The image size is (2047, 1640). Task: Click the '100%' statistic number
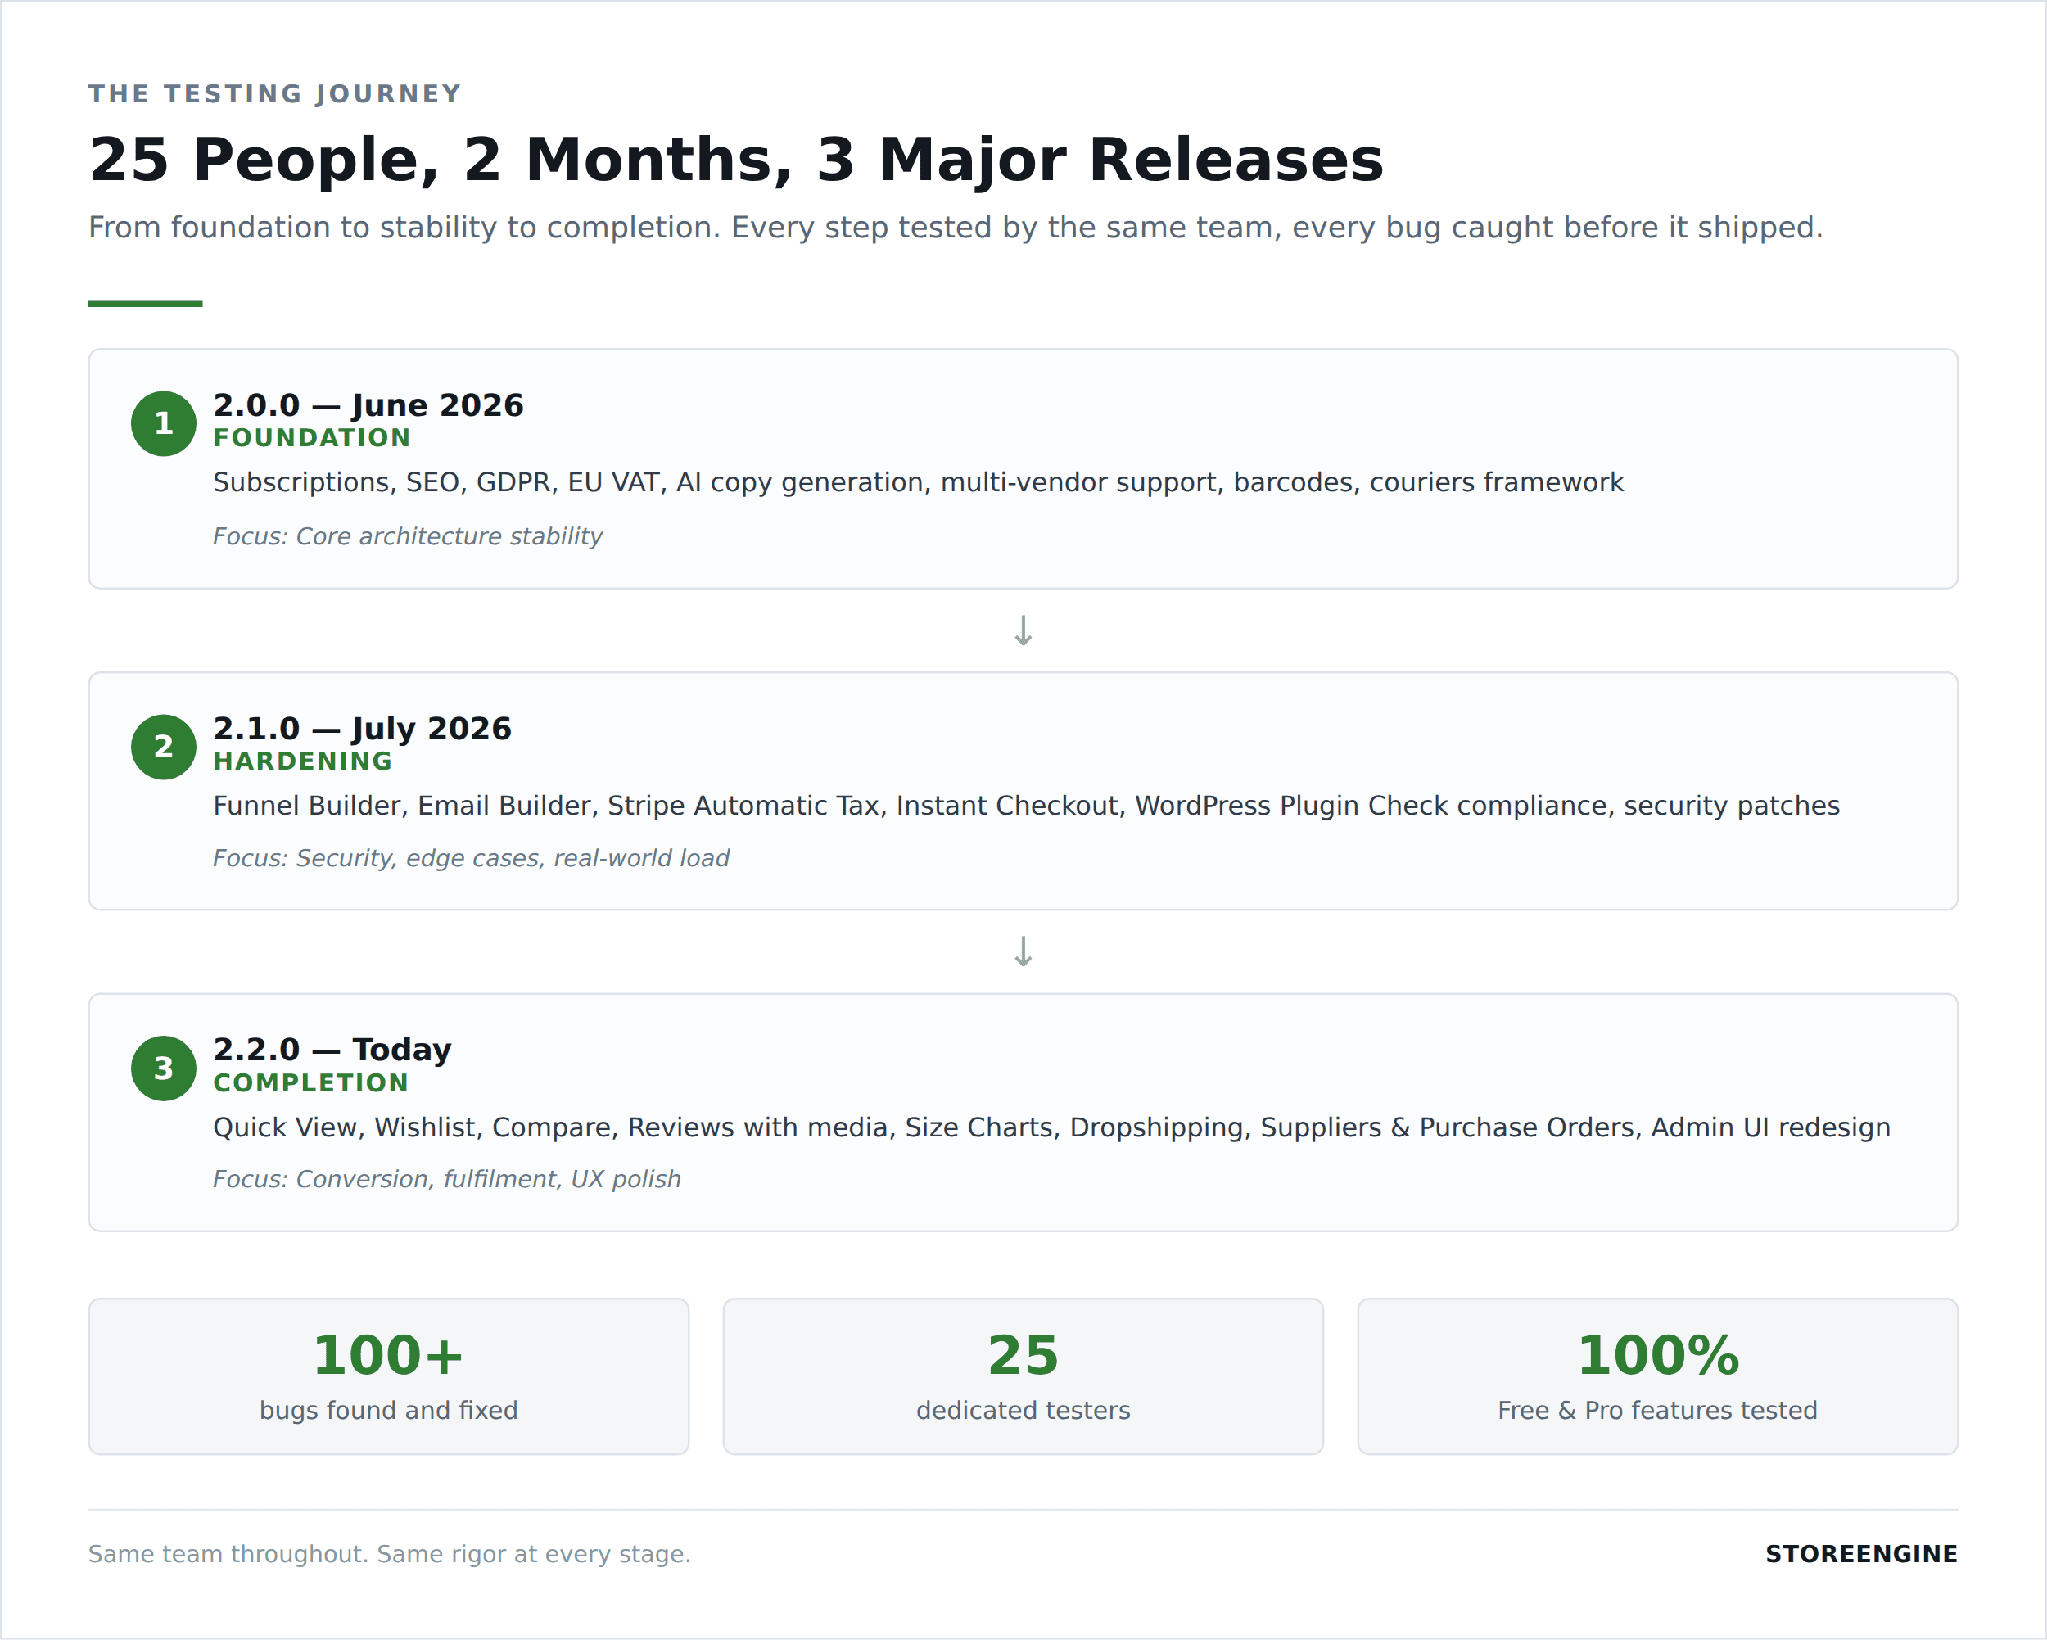click(1658, 1355)
